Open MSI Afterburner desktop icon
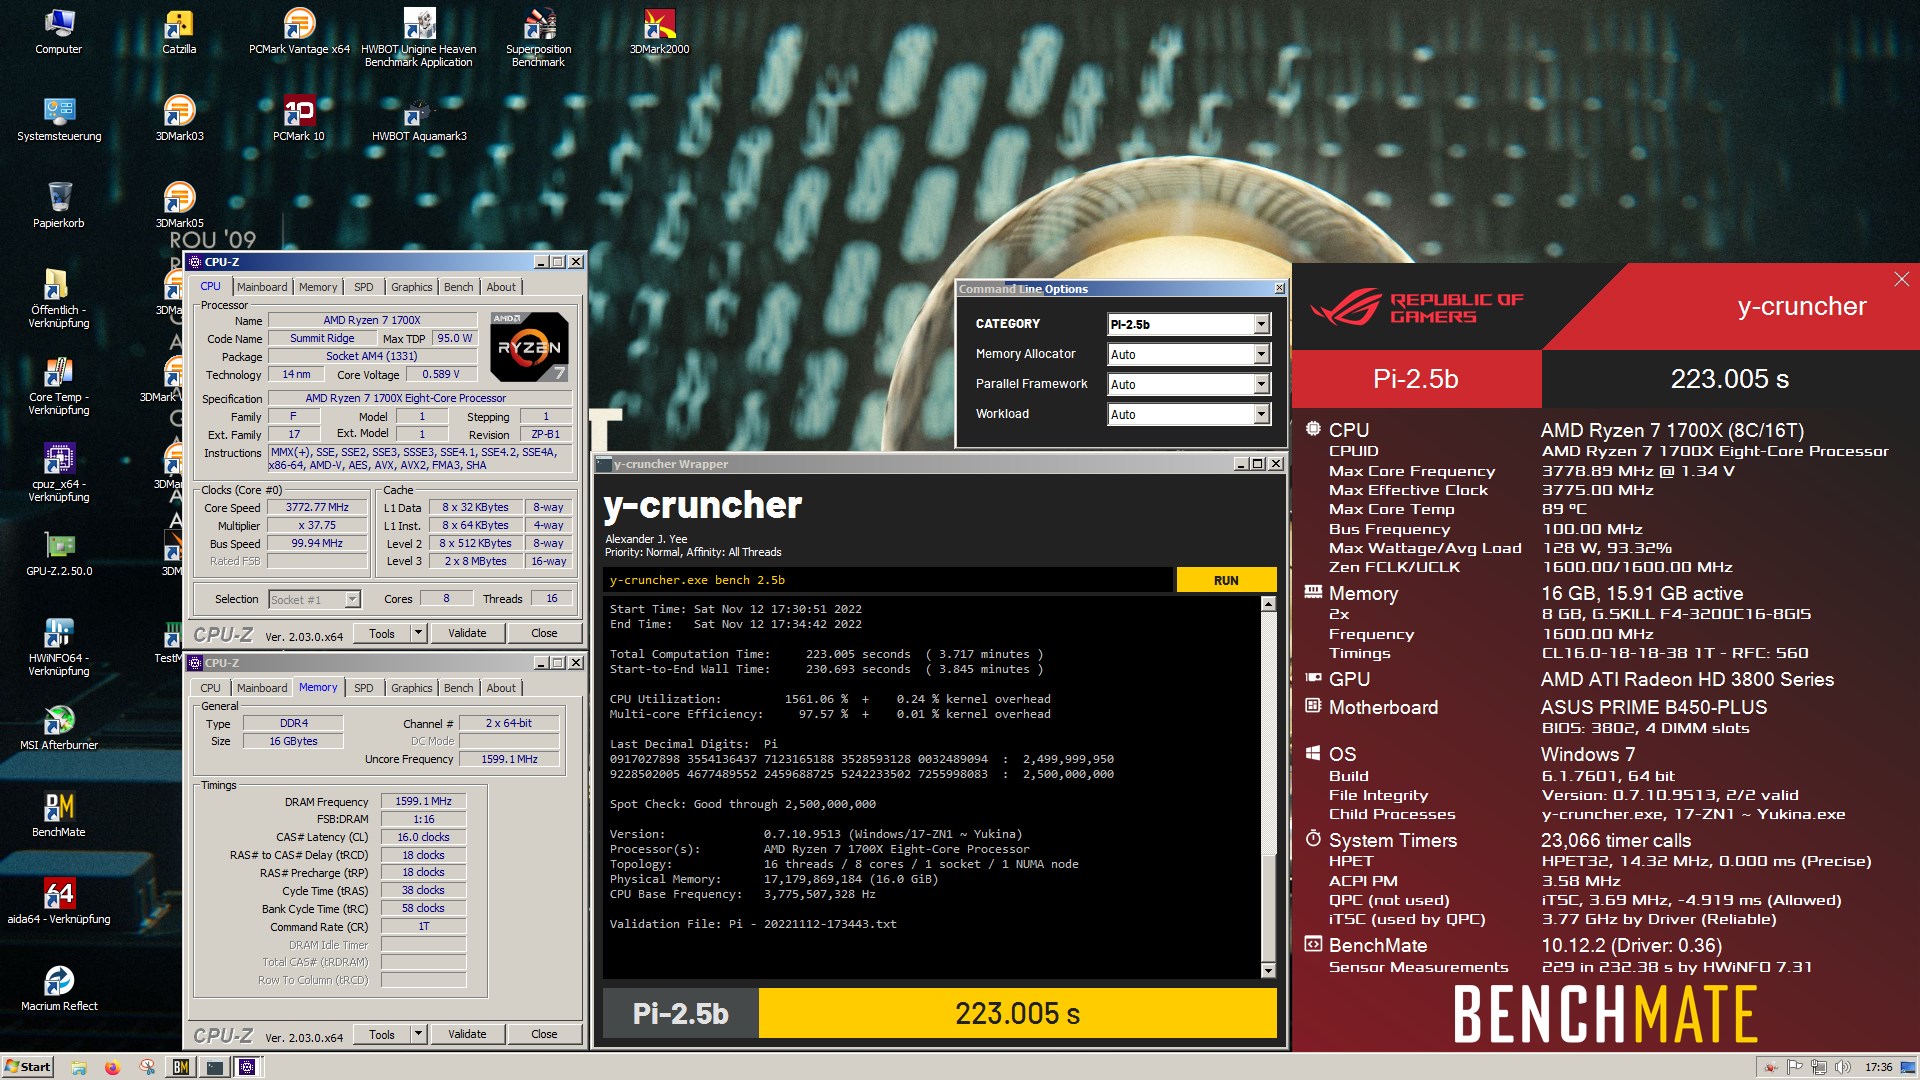This screenshot has width=1920, height=1080. (59, 728)
